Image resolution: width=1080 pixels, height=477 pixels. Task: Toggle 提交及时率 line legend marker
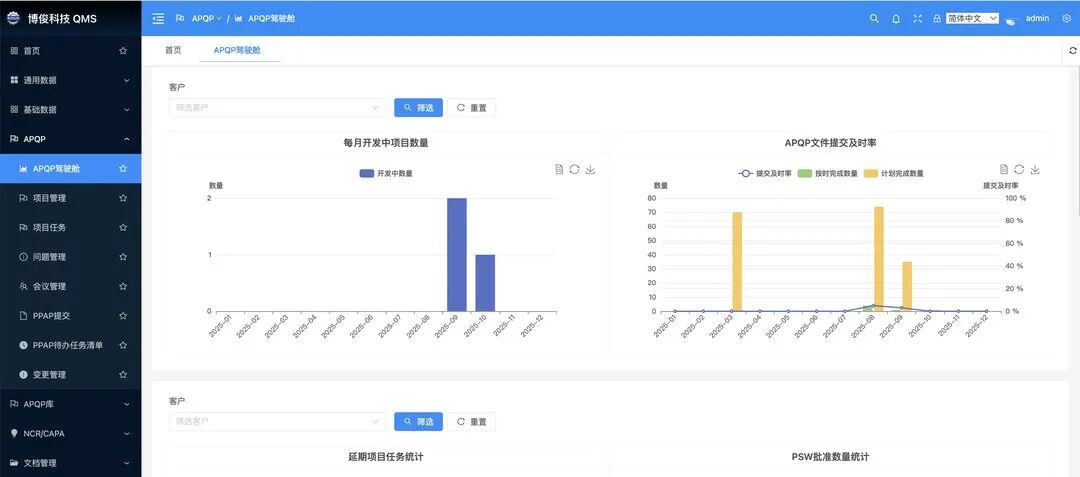coord(745,173)
